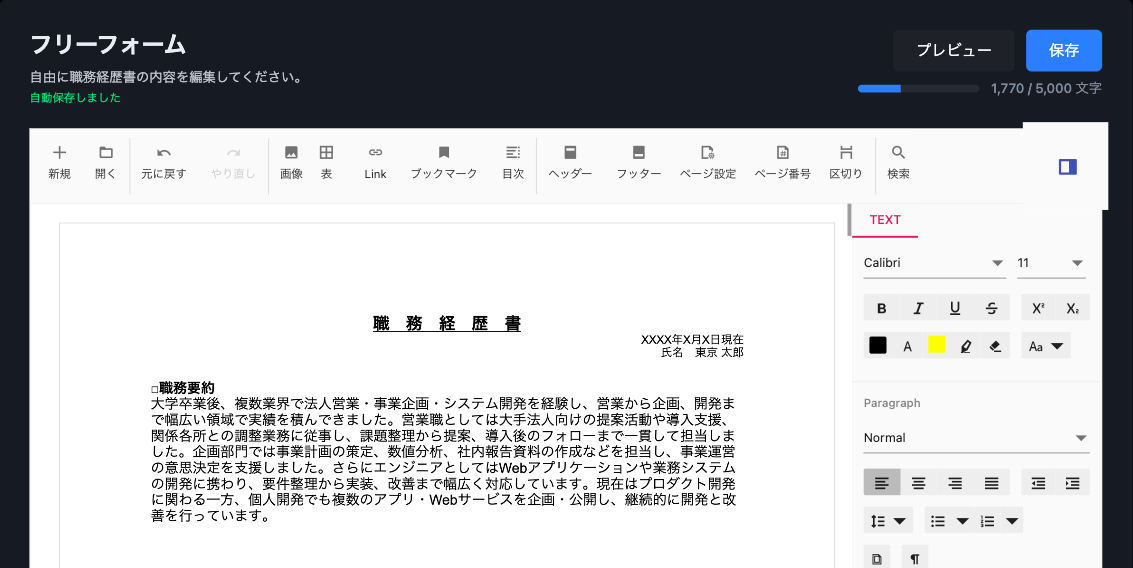Image resolution: width=1133 pixels, height=568 pixels.
Task: Edit the フッター footer
Action: tap(639, 162)
